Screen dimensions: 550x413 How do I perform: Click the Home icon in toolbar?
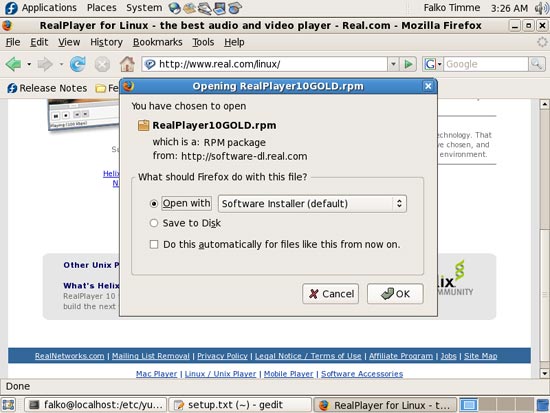click(x=127, y=64)
